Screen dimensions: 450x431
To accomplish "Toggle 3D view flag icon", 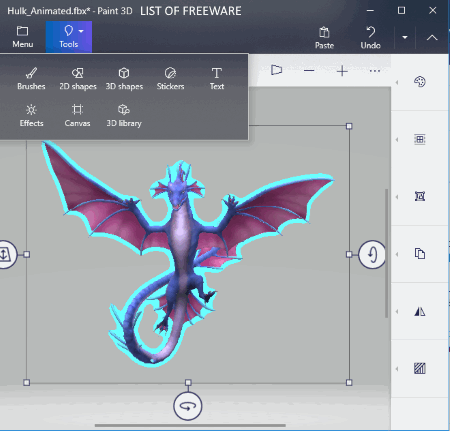I will 276,70.
